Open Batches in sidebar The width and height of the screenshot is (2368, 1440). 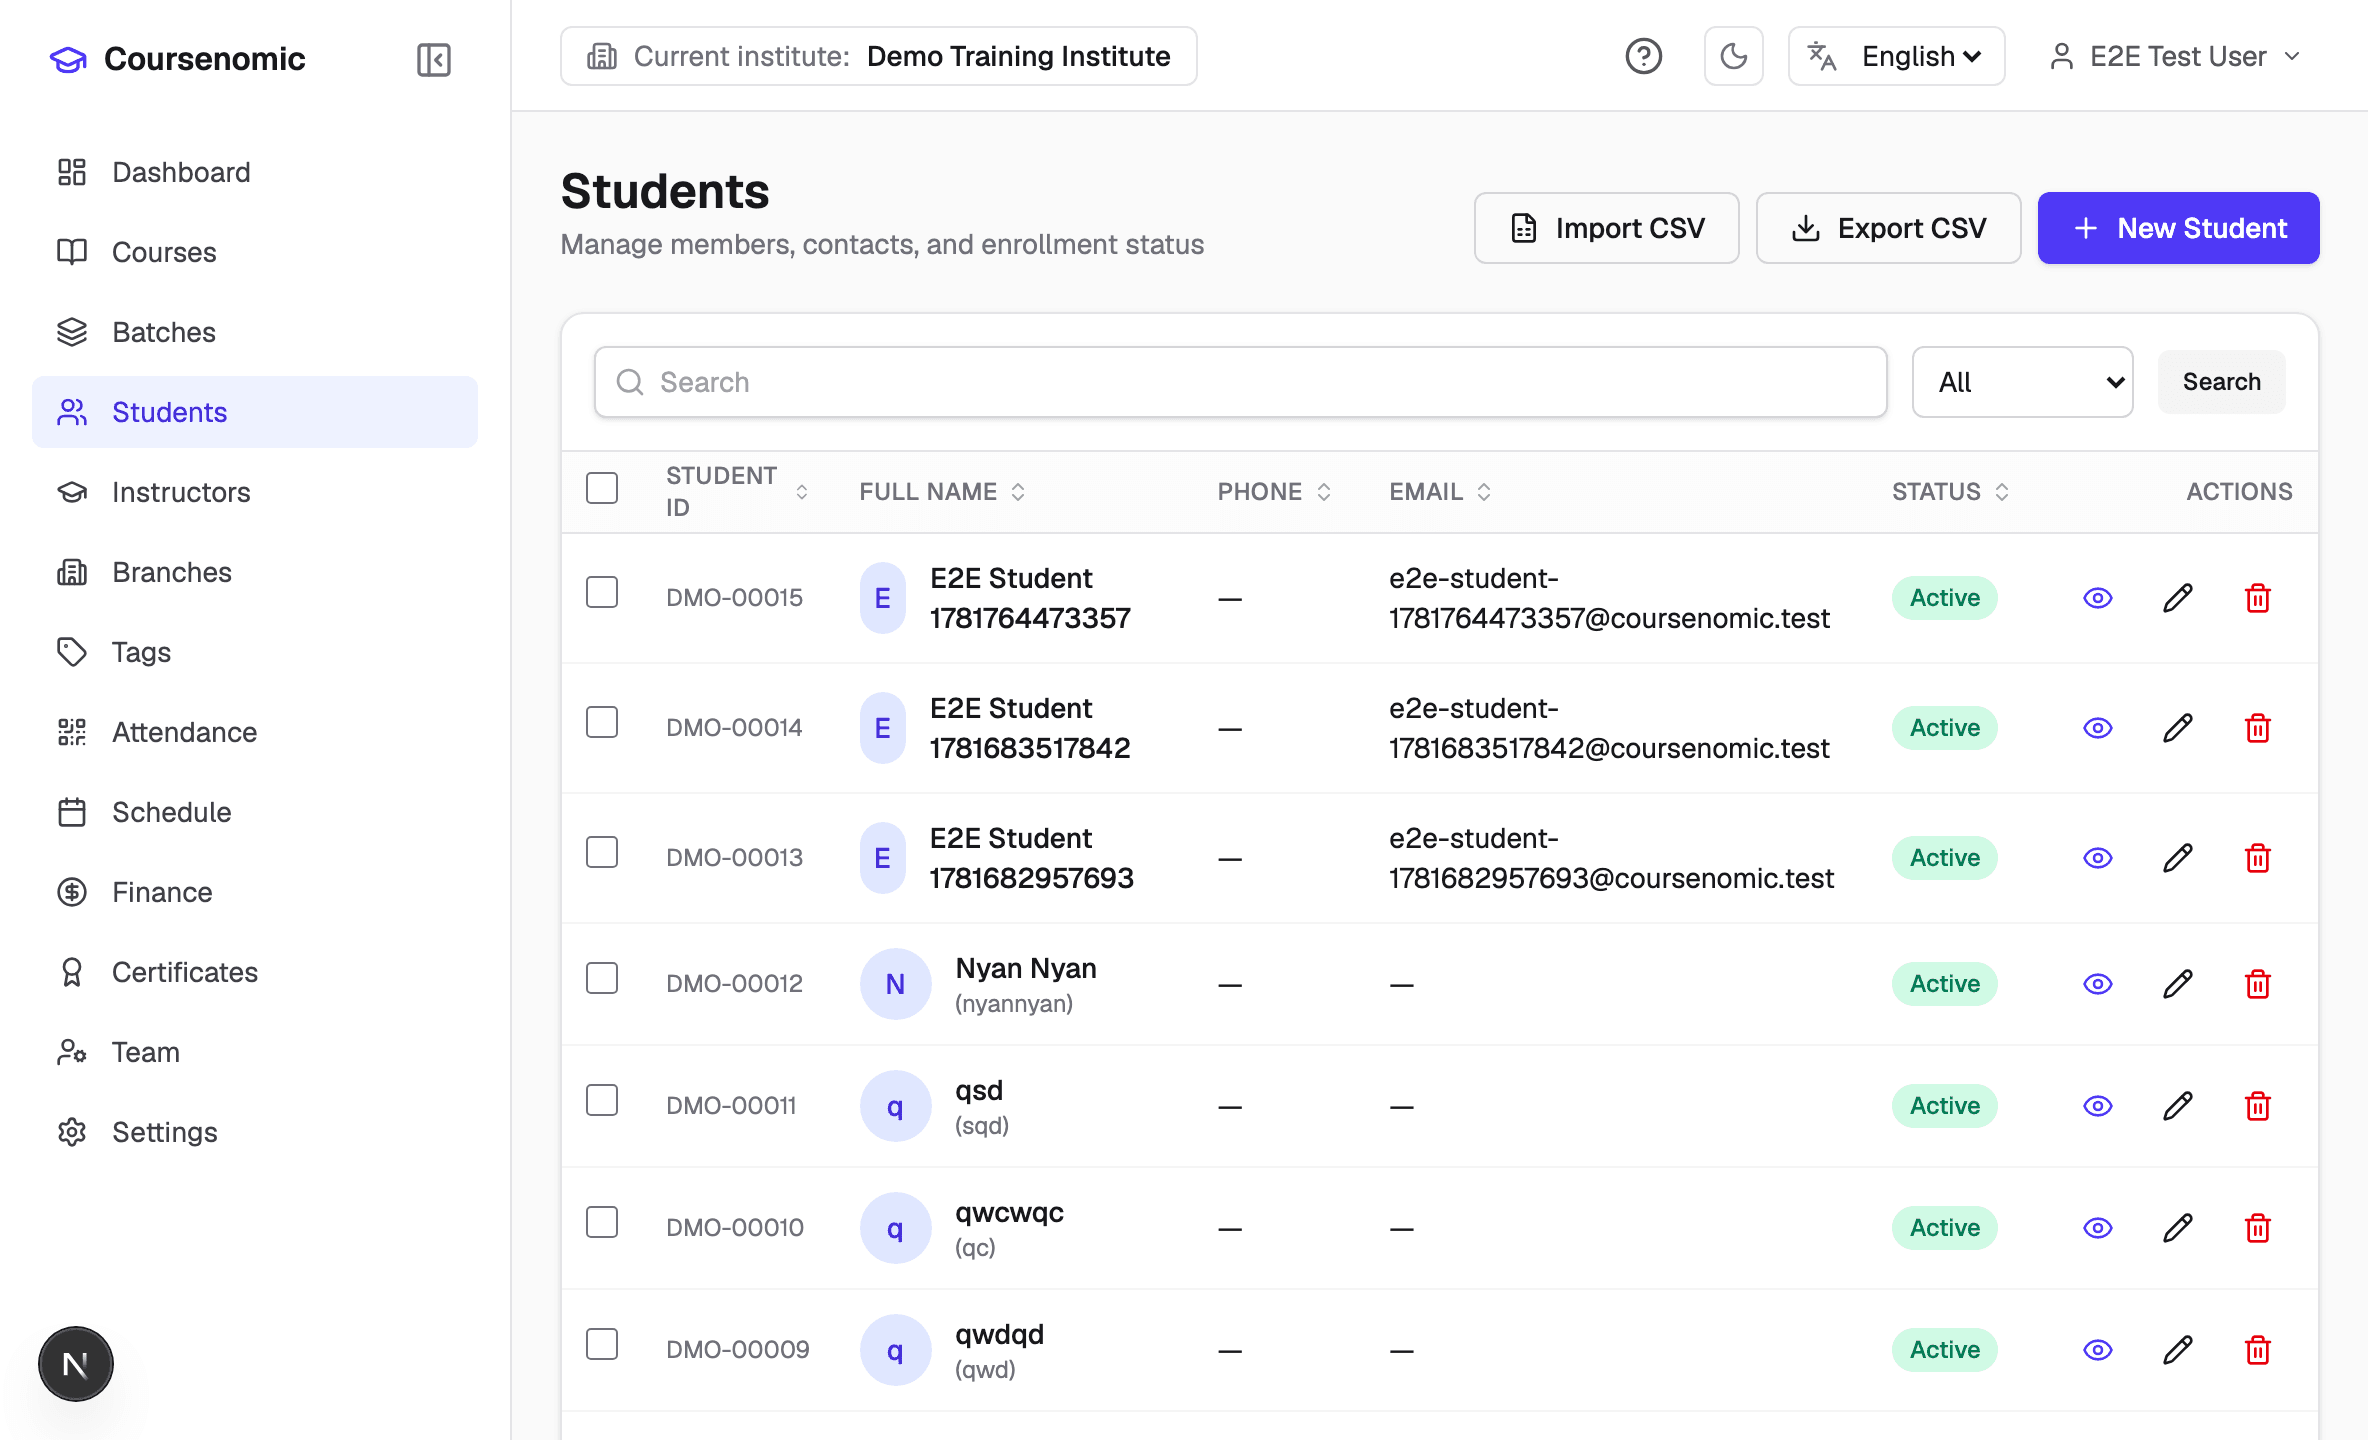point(255,332)
